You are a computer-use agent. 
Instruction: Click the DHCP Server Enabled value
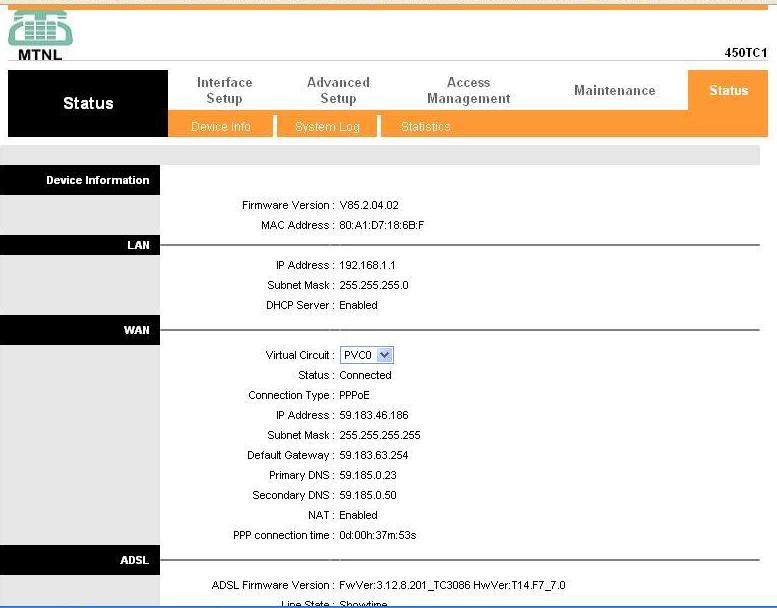click(x=358, y=305)
